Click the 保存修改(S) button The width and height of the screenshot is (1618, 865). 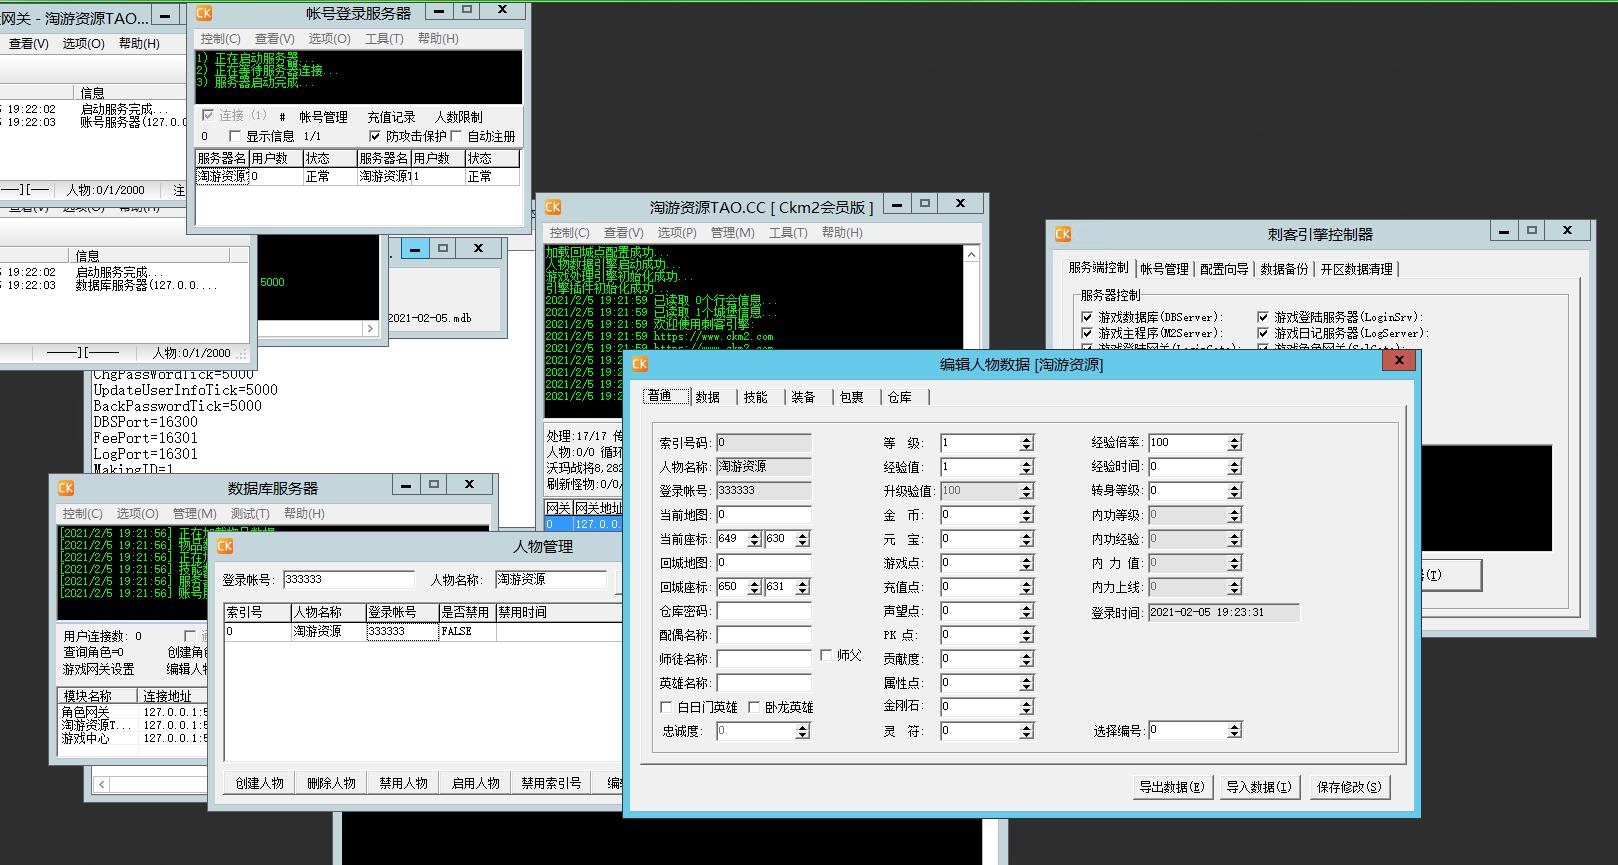pyautogui.click(x=1349, y=787)
